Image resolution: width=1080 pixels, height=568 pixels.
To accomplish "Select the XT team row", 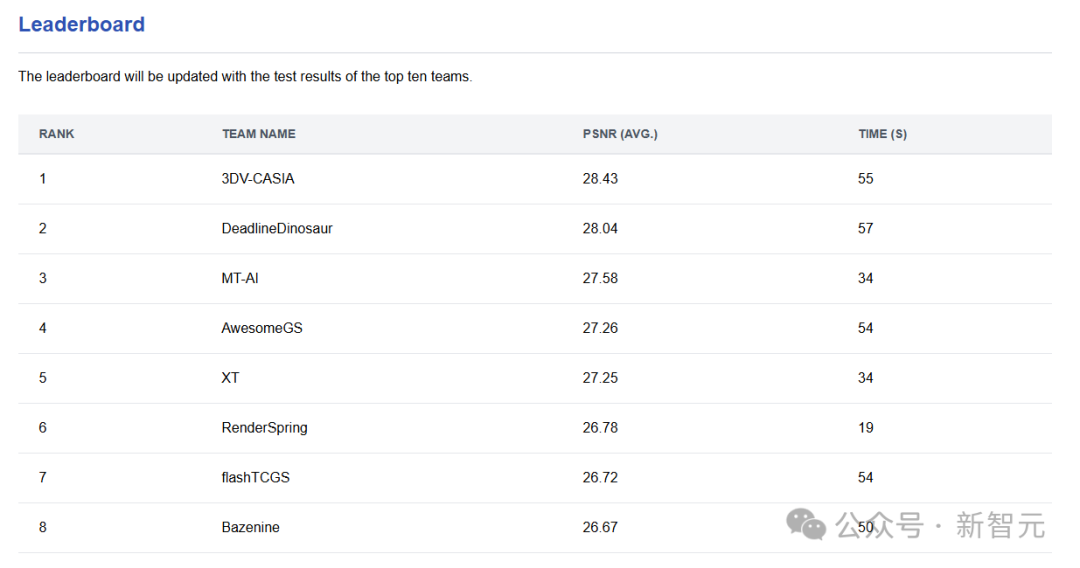I will tap(231, 378).
